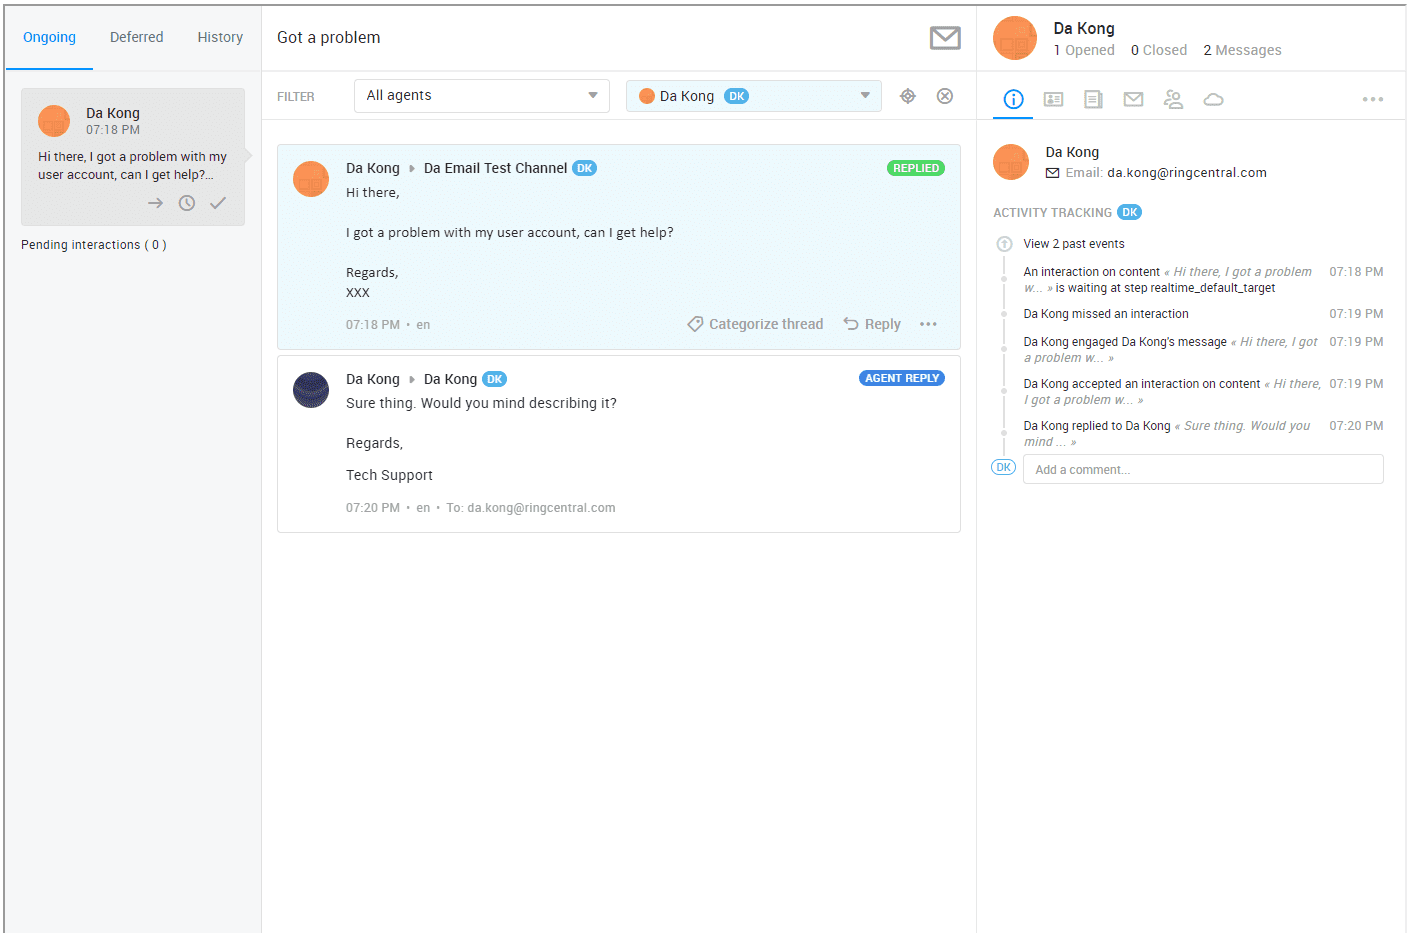The height and width of the screenshot is (933, 1416).
Task: Click the target icon in the filter bar
Action: click(907, 96)
